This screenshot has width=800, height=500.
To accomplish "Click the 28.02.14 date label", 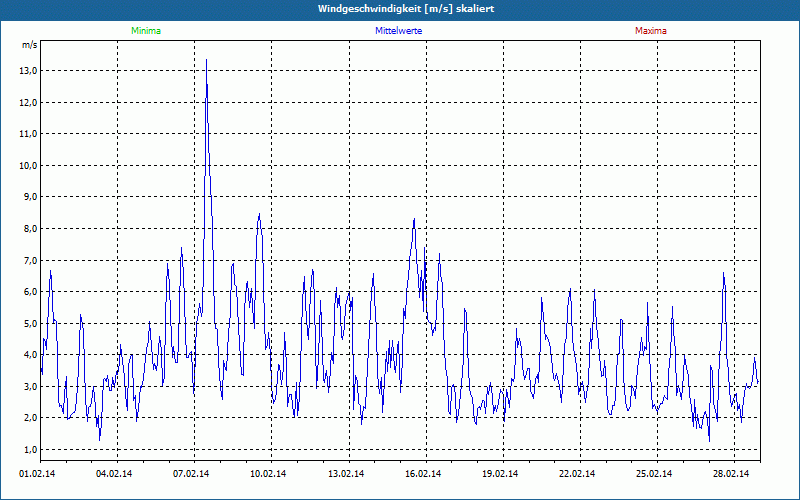I will pyautogui.click(x=731, y=474).
